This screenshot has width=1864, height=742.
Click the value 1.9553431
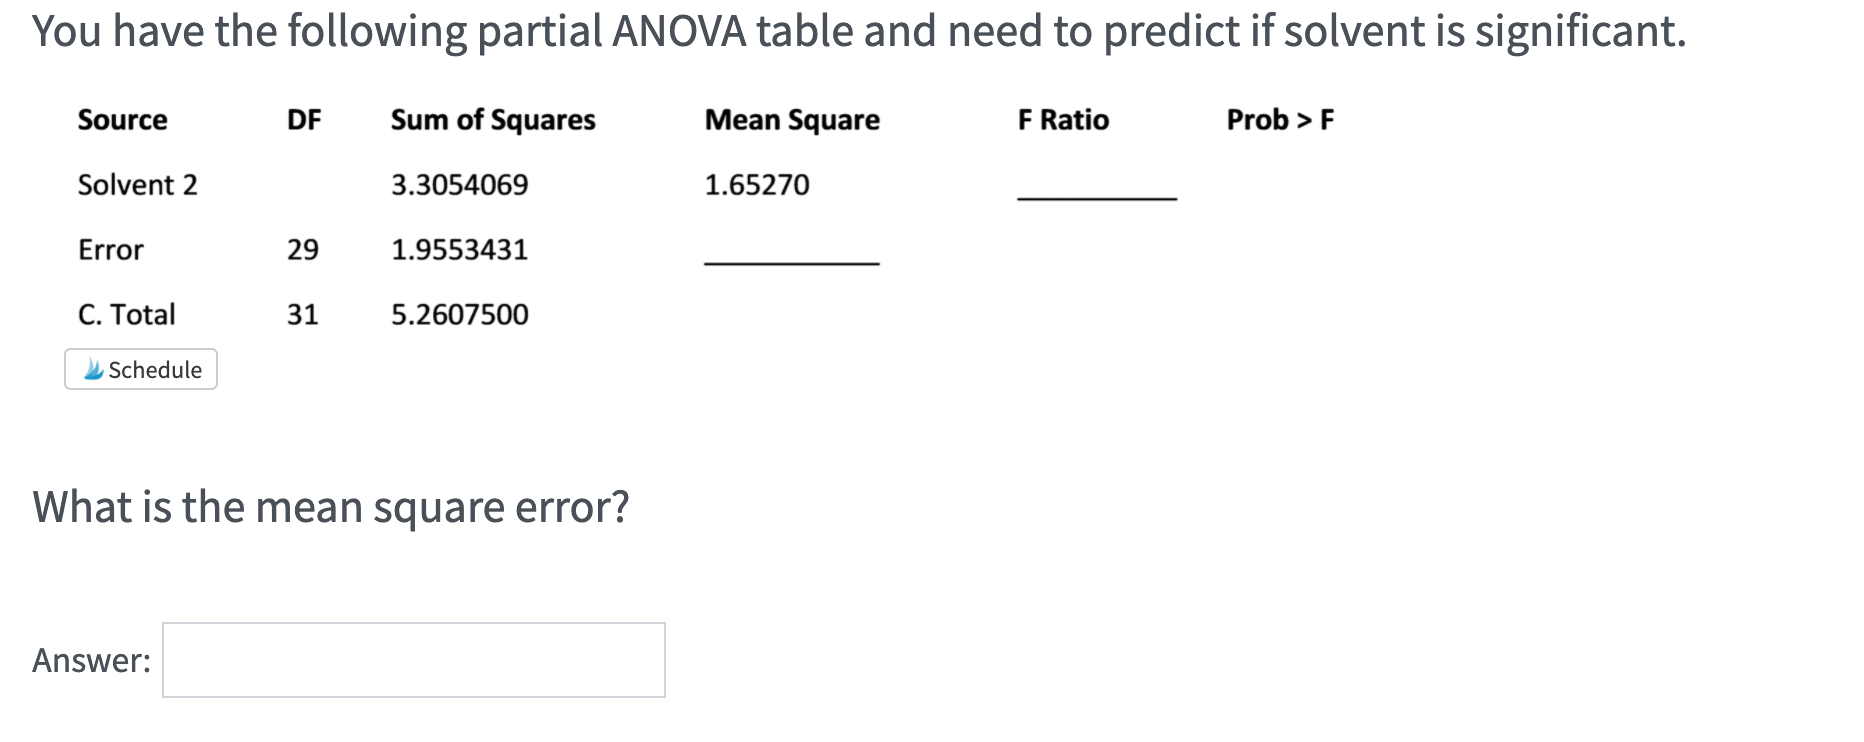pyautogui.click(x=460, y=250)
